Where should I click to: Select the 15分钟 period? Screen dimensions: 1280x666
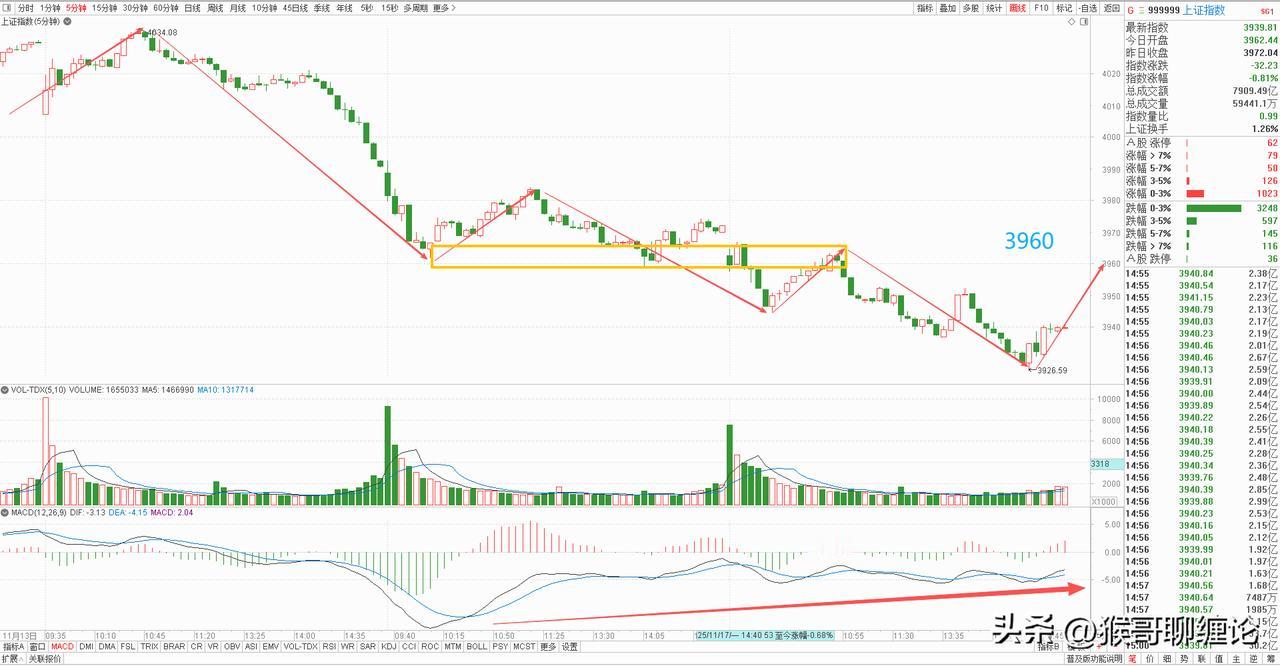click(x=104, y=8)
